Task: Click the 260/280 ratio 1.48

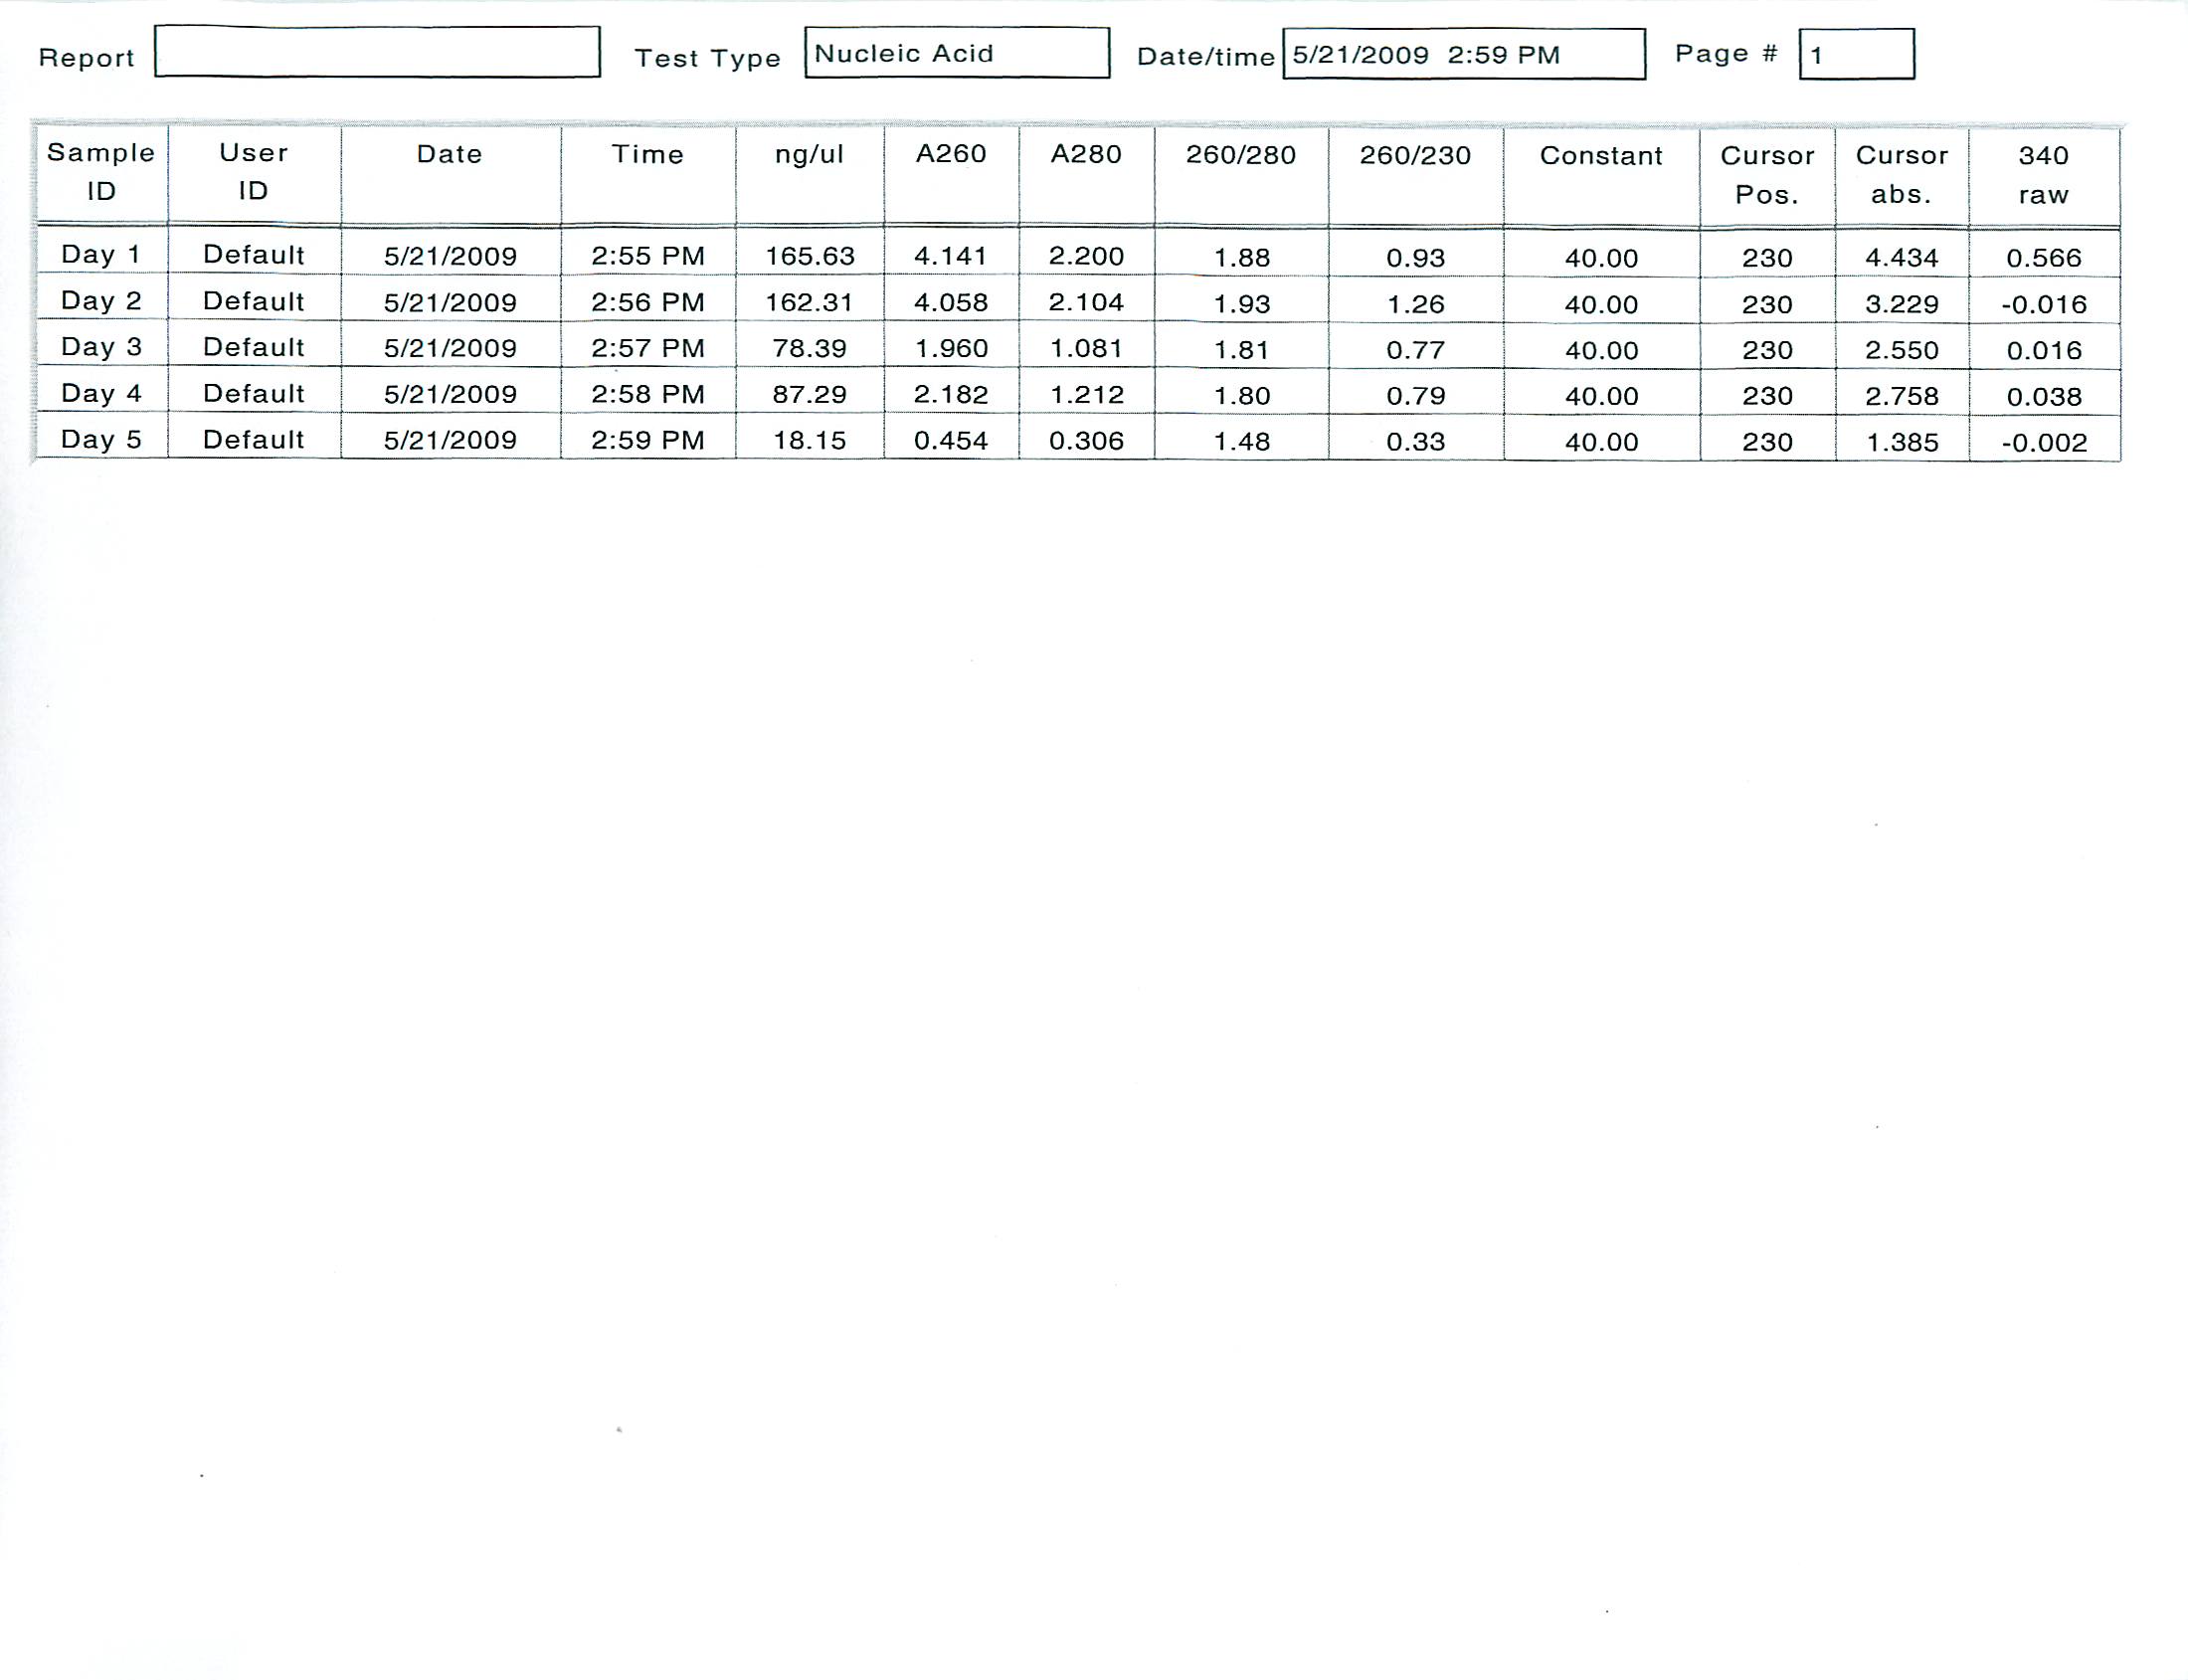Action: coord(1242,441)
